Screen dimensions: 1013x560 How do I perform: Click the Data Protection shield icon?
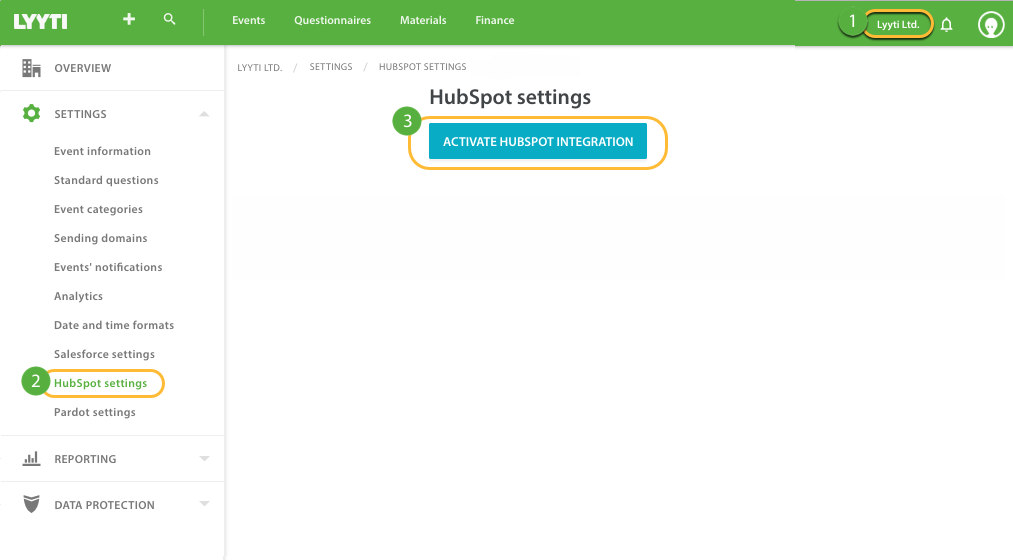tap(31, 504)
